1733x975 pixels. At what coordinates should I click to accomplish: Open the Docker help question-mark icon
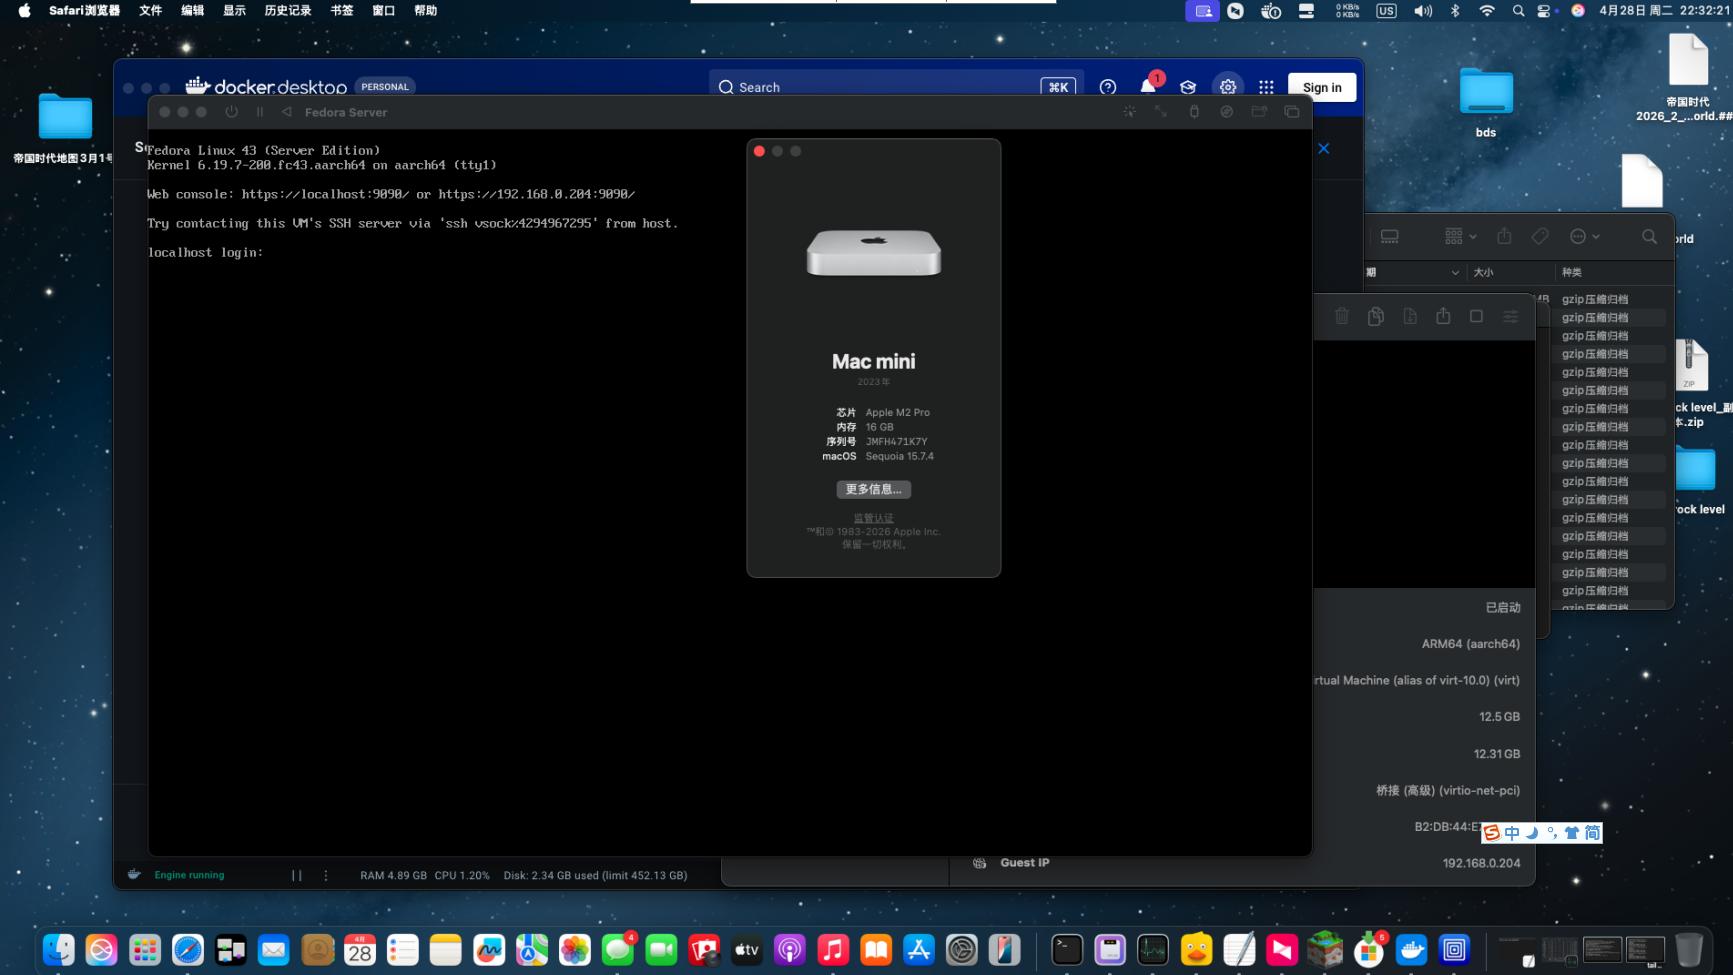click(1107, 87)
